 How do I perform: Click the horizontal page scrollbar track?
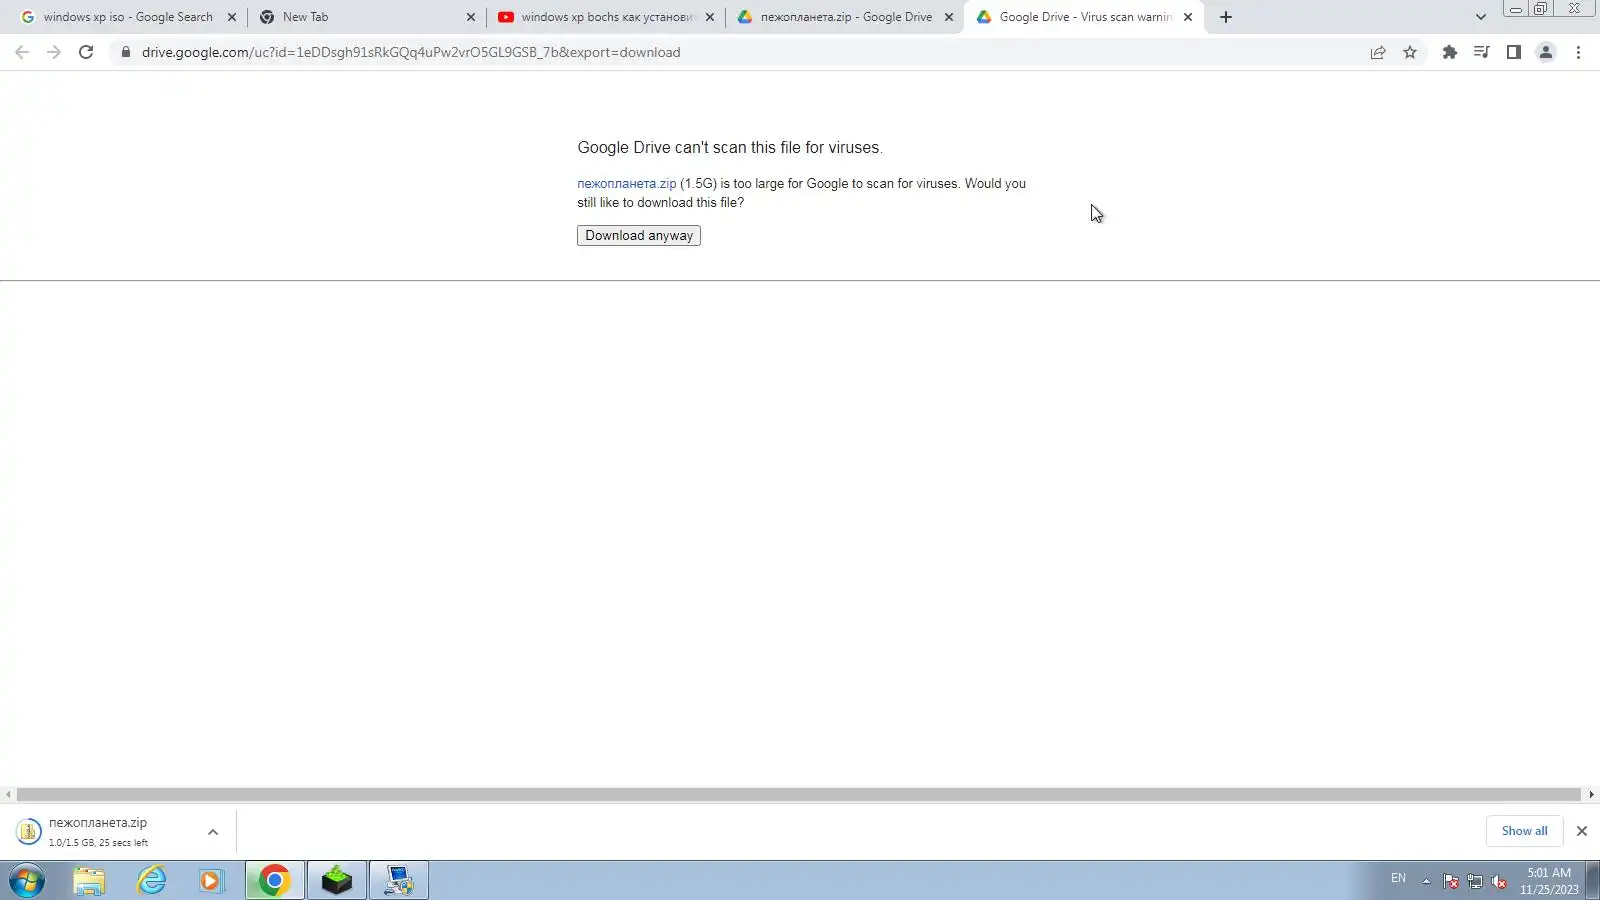tap(799, 795)
